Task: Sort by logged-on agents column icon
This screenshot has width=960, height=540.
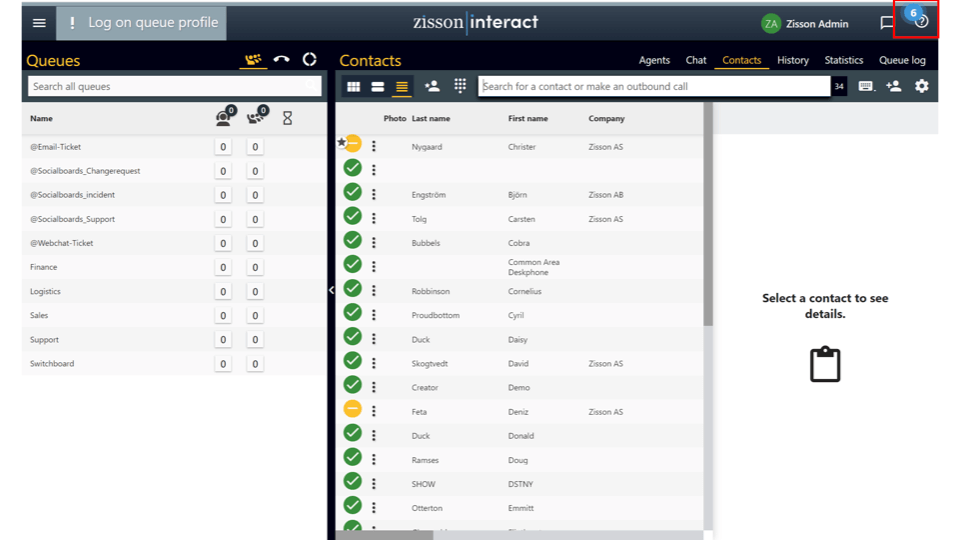Action: [225, 116]
